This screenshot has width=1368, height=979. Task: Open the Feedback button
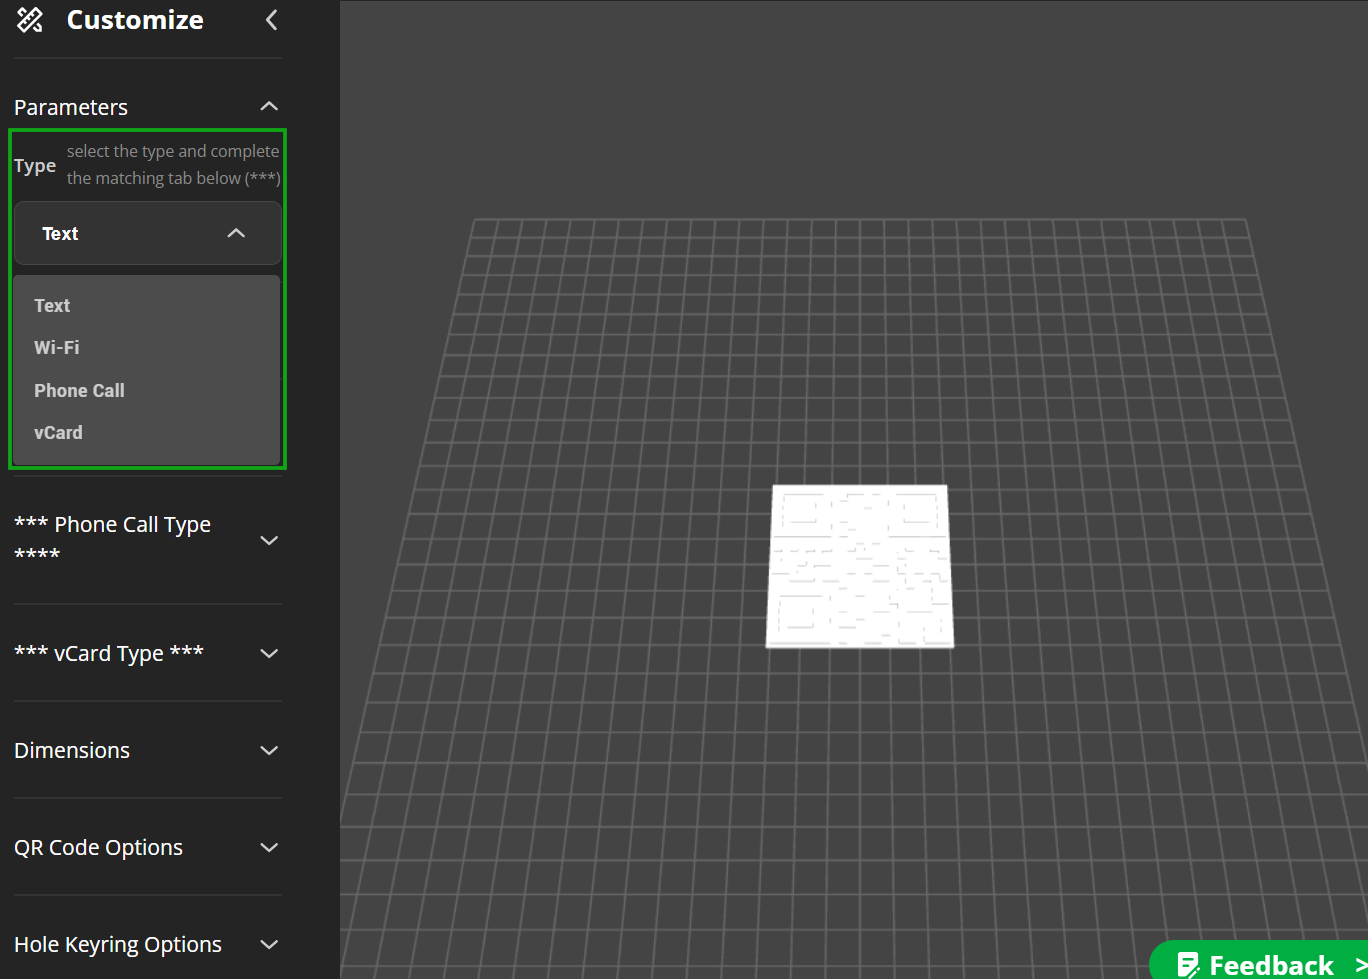click(x=1260, y=962)
